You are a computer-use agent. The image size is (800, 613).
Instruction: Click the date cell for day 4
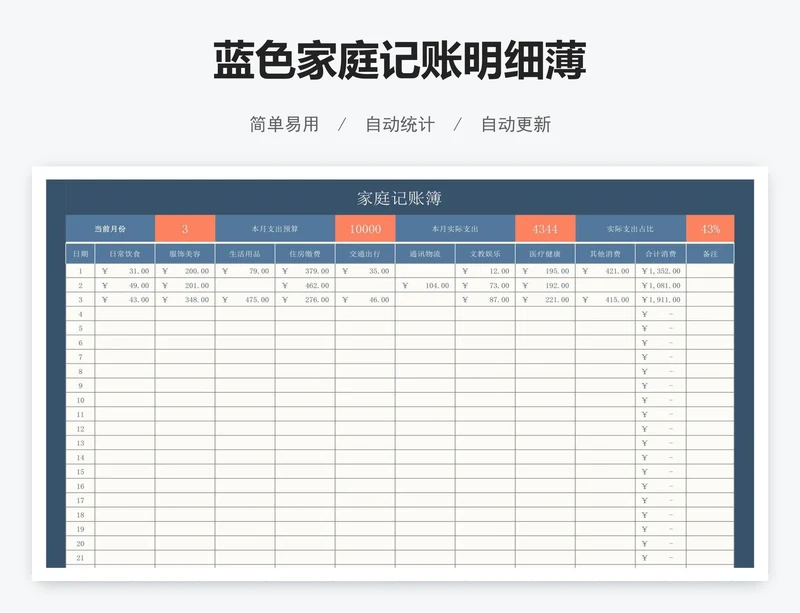point(80,314)
